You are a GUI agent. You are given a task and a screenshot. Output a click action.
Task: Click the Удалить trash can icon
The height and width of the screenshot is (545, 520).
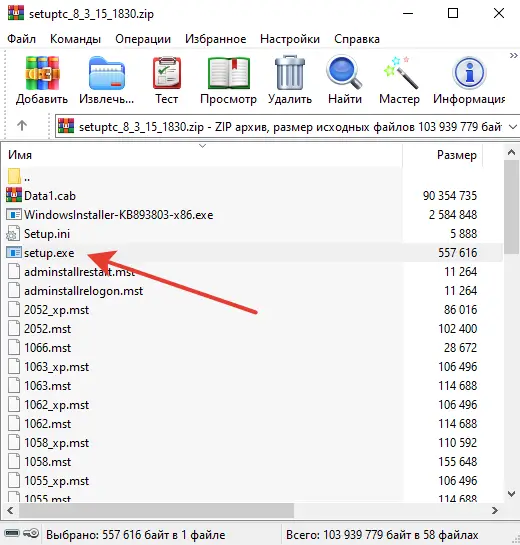tap(290, 73)
